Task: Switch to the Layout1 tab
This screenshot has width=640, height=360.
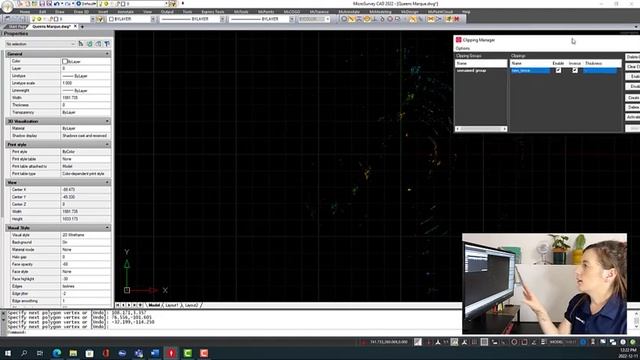Action: coord(171,305)
